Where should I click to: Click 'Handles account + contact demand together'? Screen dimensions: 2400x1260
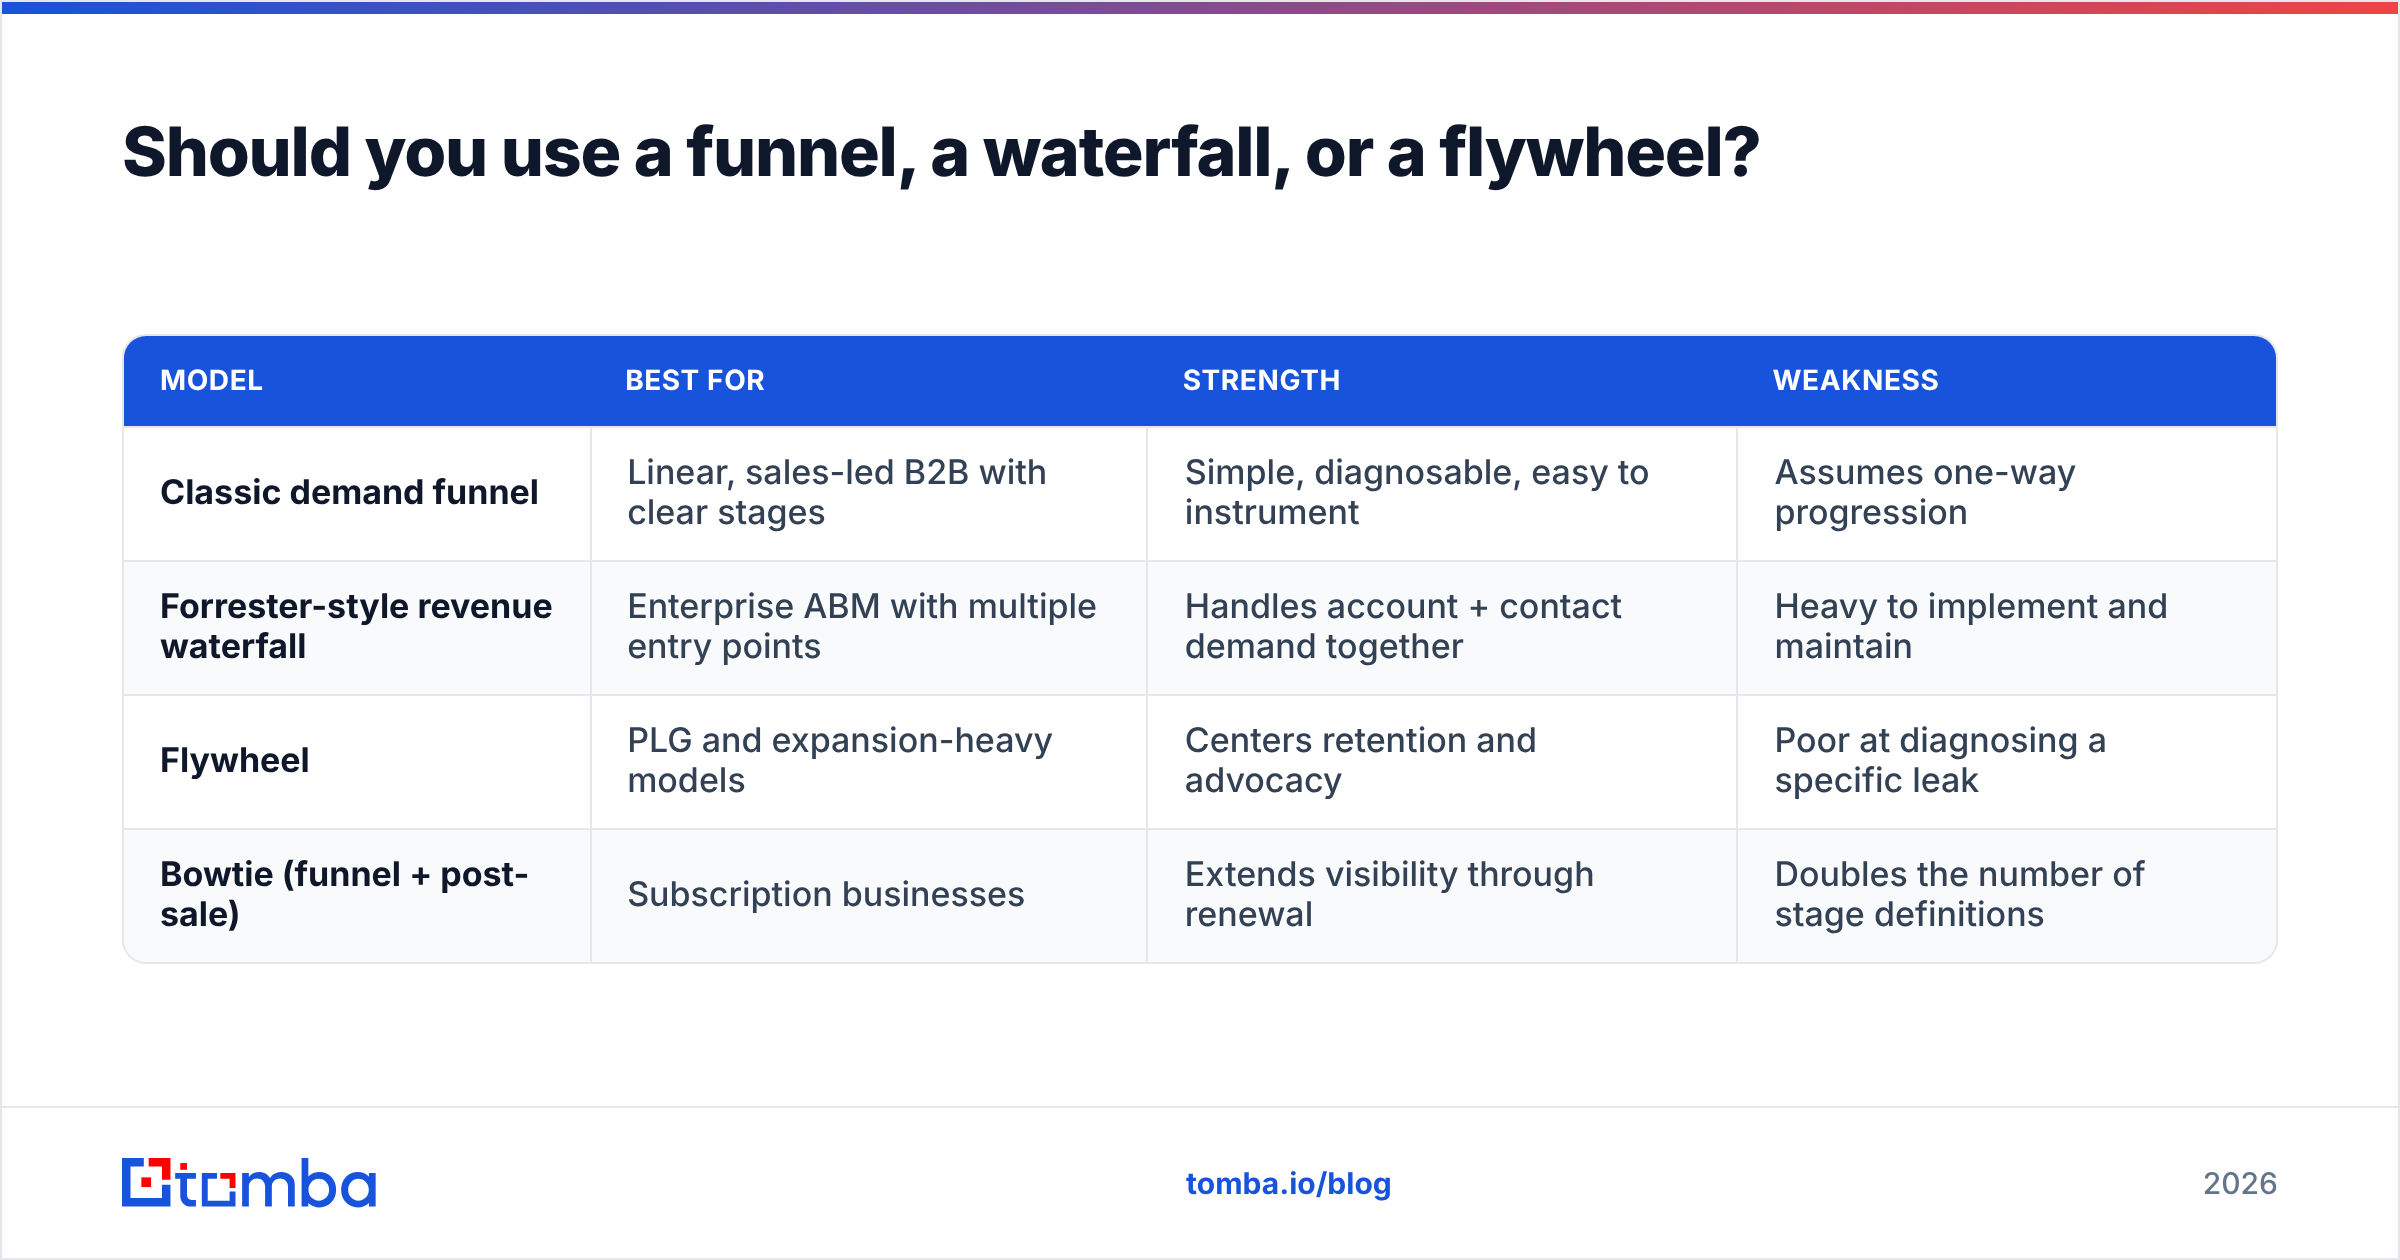(x=1403, y=626)
